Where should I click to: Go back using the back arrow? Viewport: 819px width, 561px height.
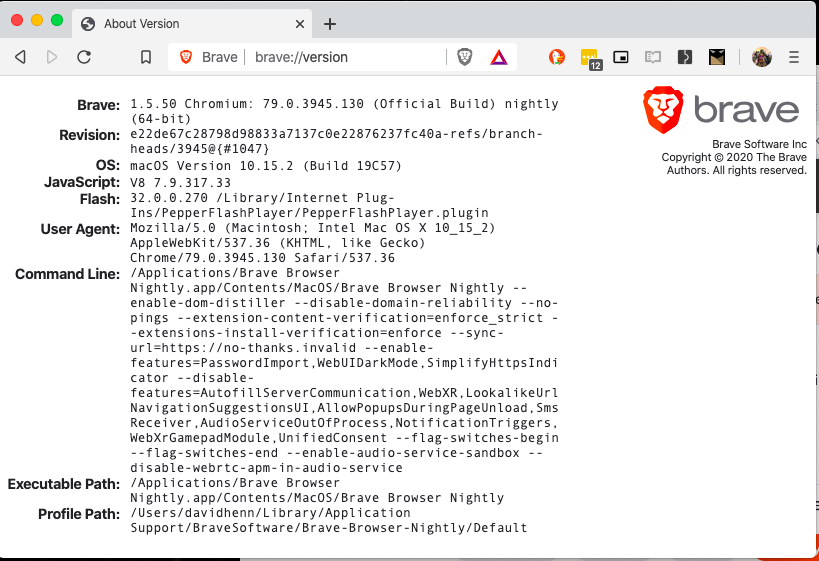pos(20,57)
